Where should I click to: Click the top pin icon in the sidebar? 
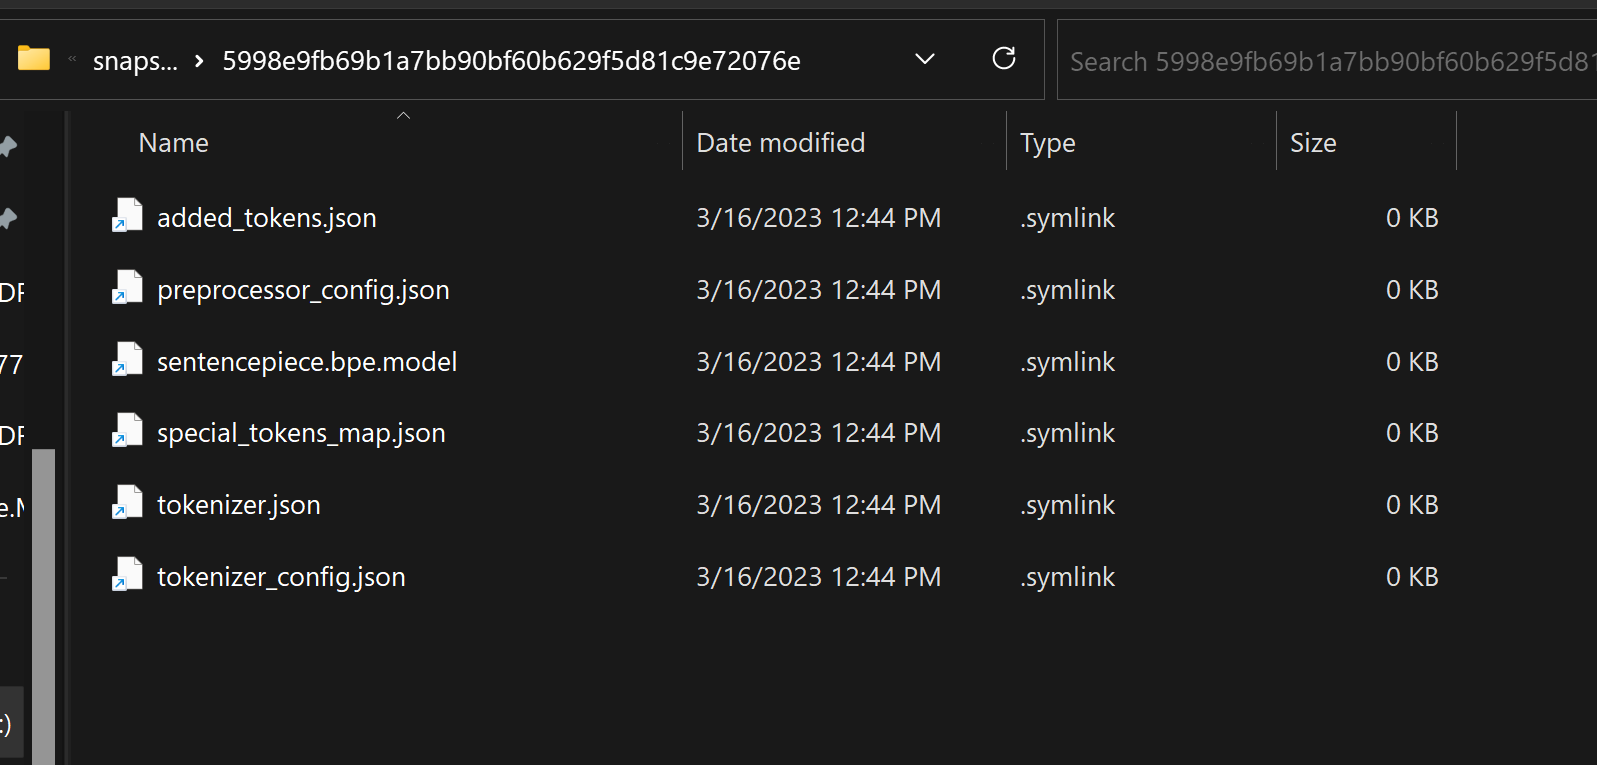point(7,147)
